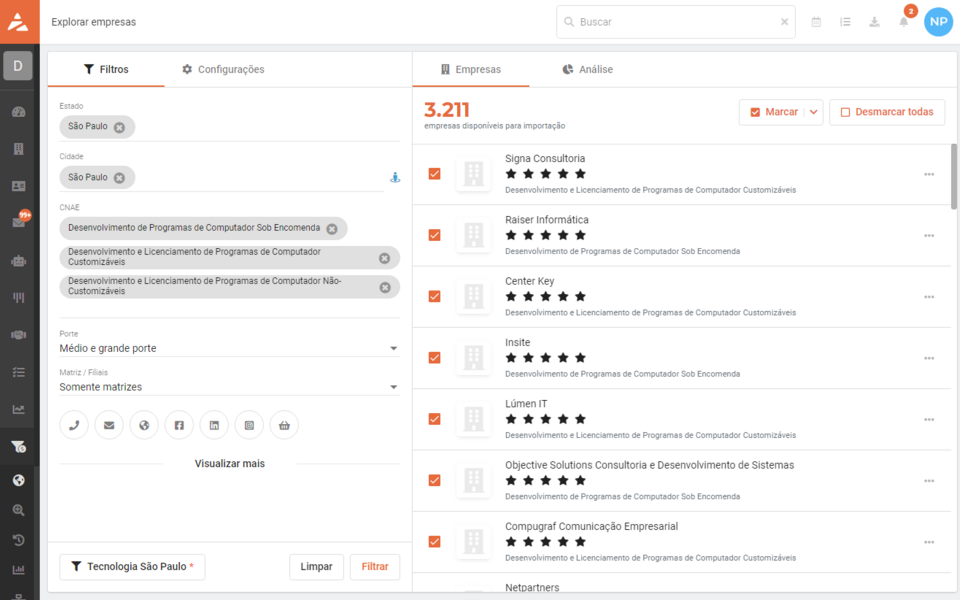Open the contacts card icon in sidebar

coord(18,186)
